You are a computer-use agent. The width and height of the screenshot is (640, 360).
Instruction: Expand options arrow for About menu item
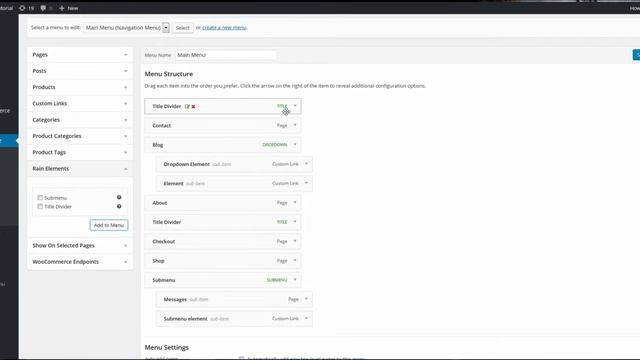[295, 202]
